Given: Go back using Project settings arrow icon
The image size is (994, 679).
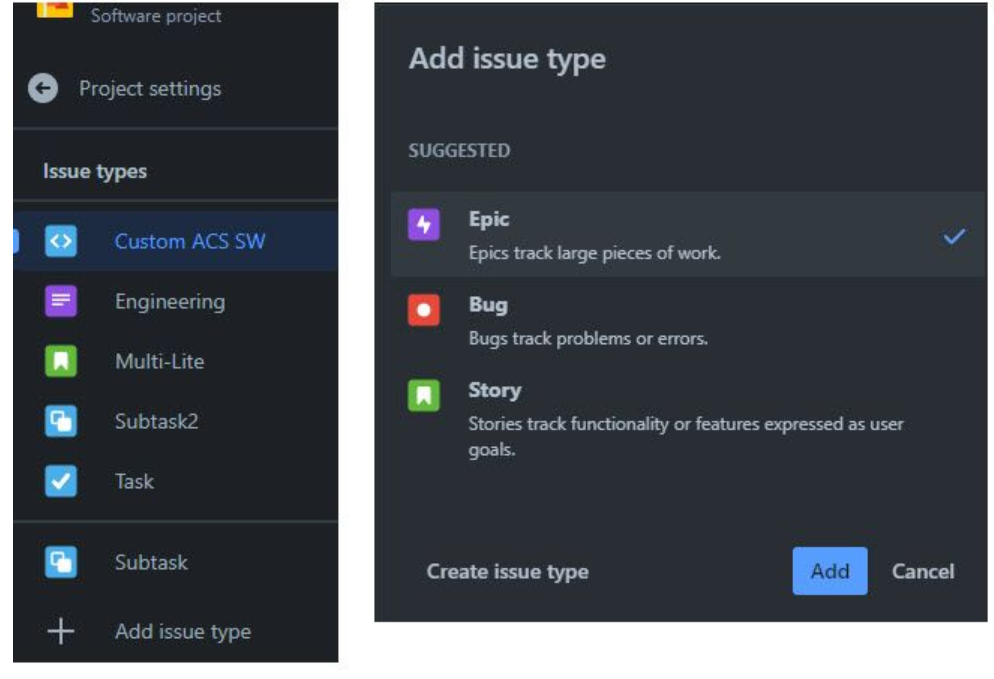Looking at the screenshot, I should pyautogui.click(x=43, y=88).
